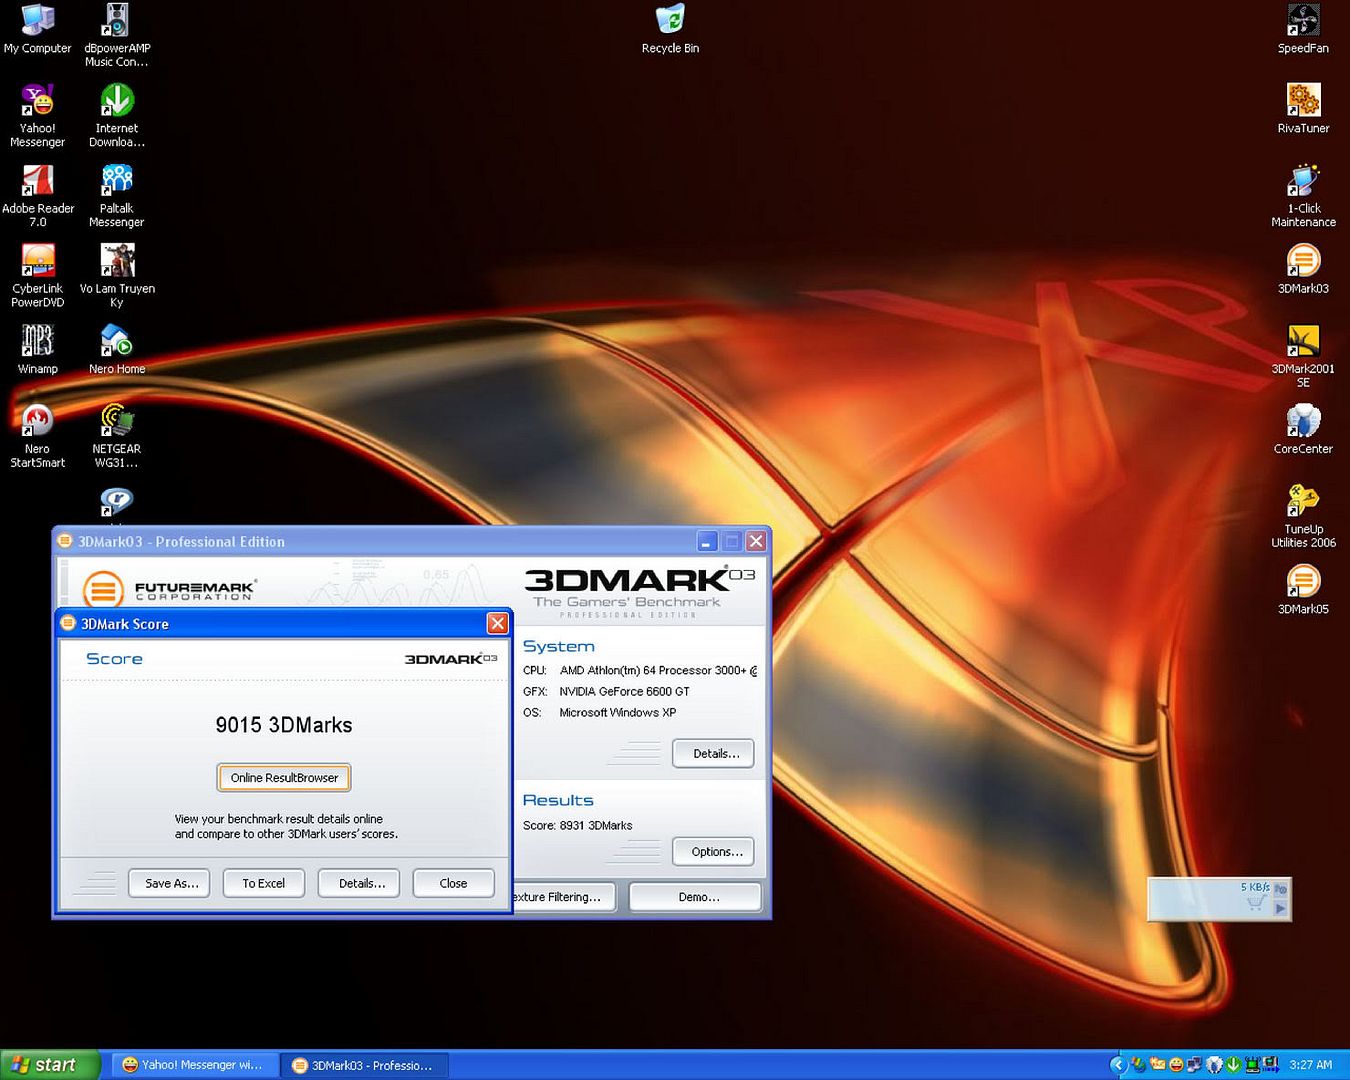Click the Futuremark Corporation logo

[x=168, y=589]
